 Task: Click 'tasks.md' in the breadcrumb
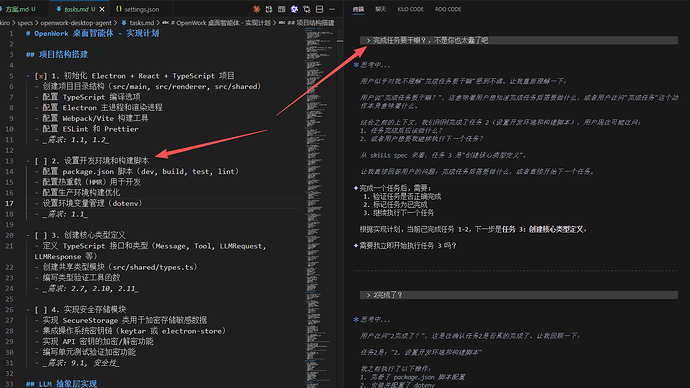pyautogui.click(x=142, y=22)
